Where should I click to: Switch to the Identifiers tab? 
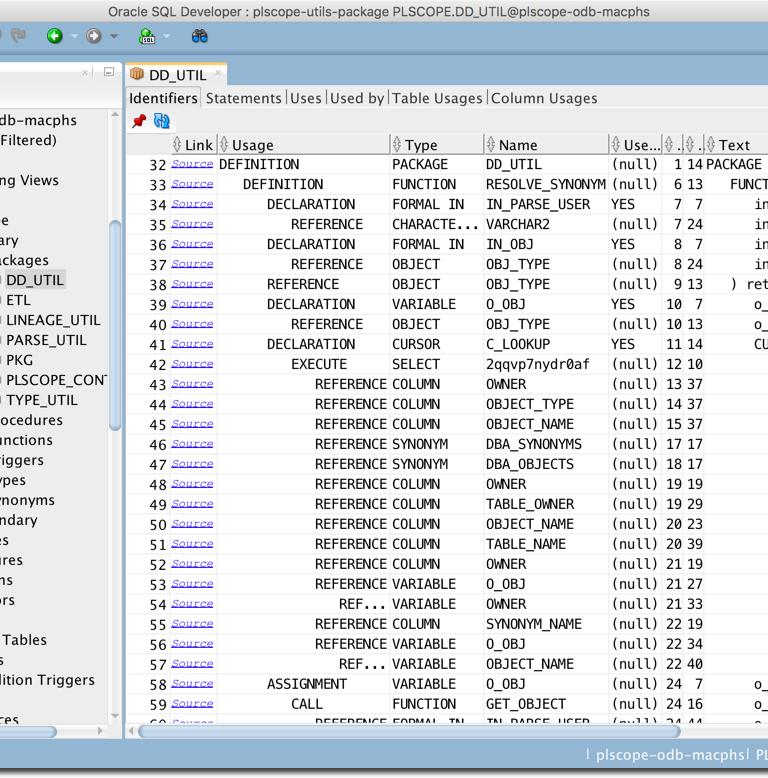coord(163,98)
